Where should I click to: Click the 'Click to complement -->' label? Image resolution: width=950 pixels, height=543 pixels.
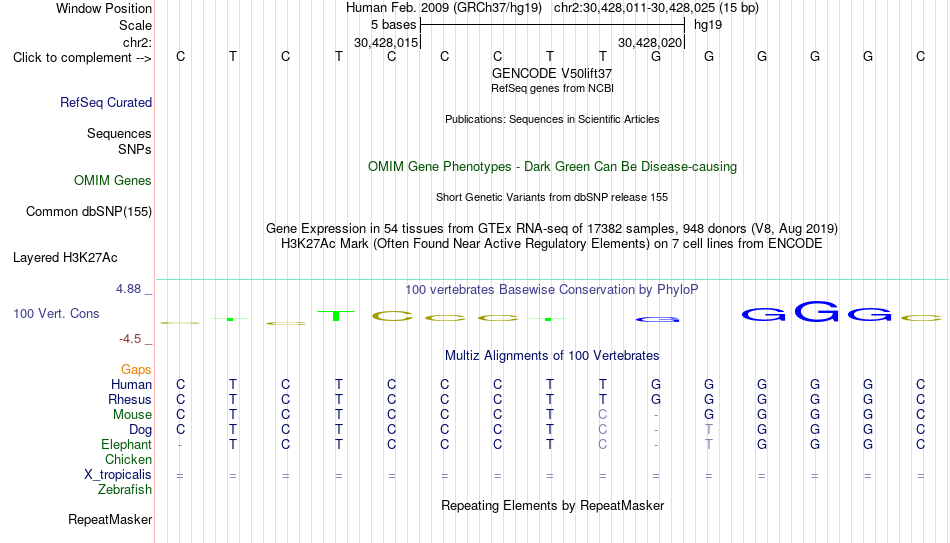[82, 58]
